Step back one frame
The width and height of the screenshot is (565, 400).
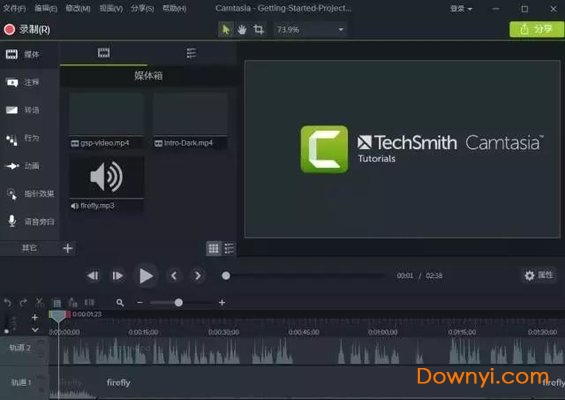click(x=93, y=276)
